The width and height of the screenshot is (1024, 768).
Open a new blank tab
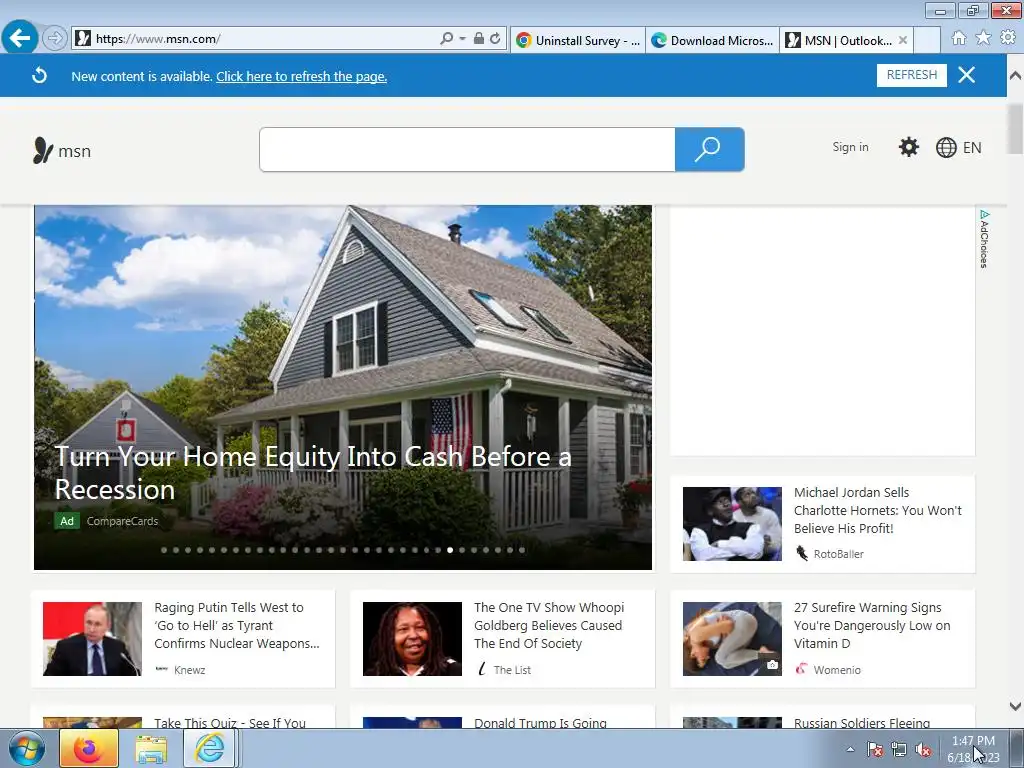pyautogui.click(x=927, y=40)
